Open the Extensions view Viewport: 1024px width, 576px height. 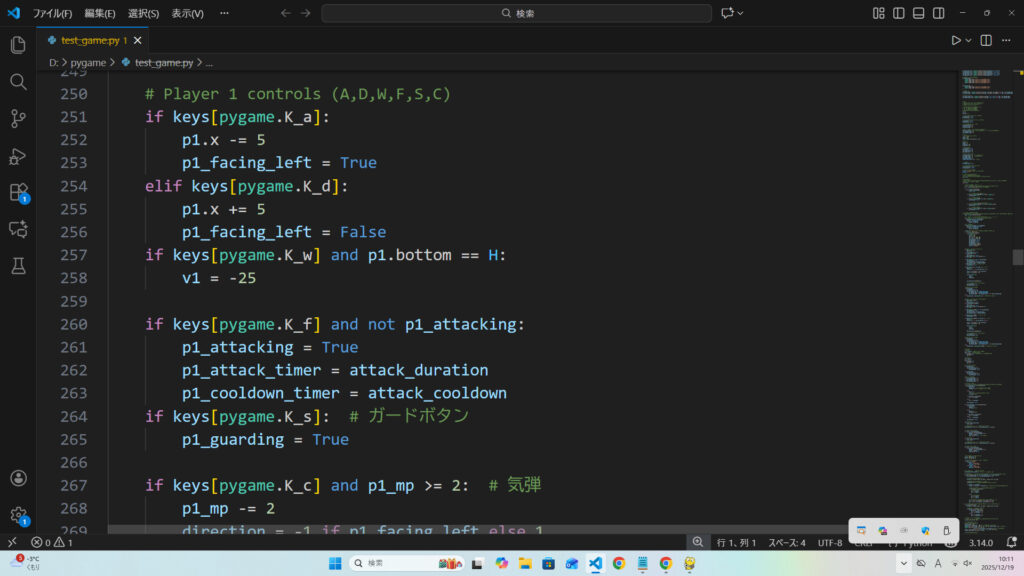click(x=17, y=192)
